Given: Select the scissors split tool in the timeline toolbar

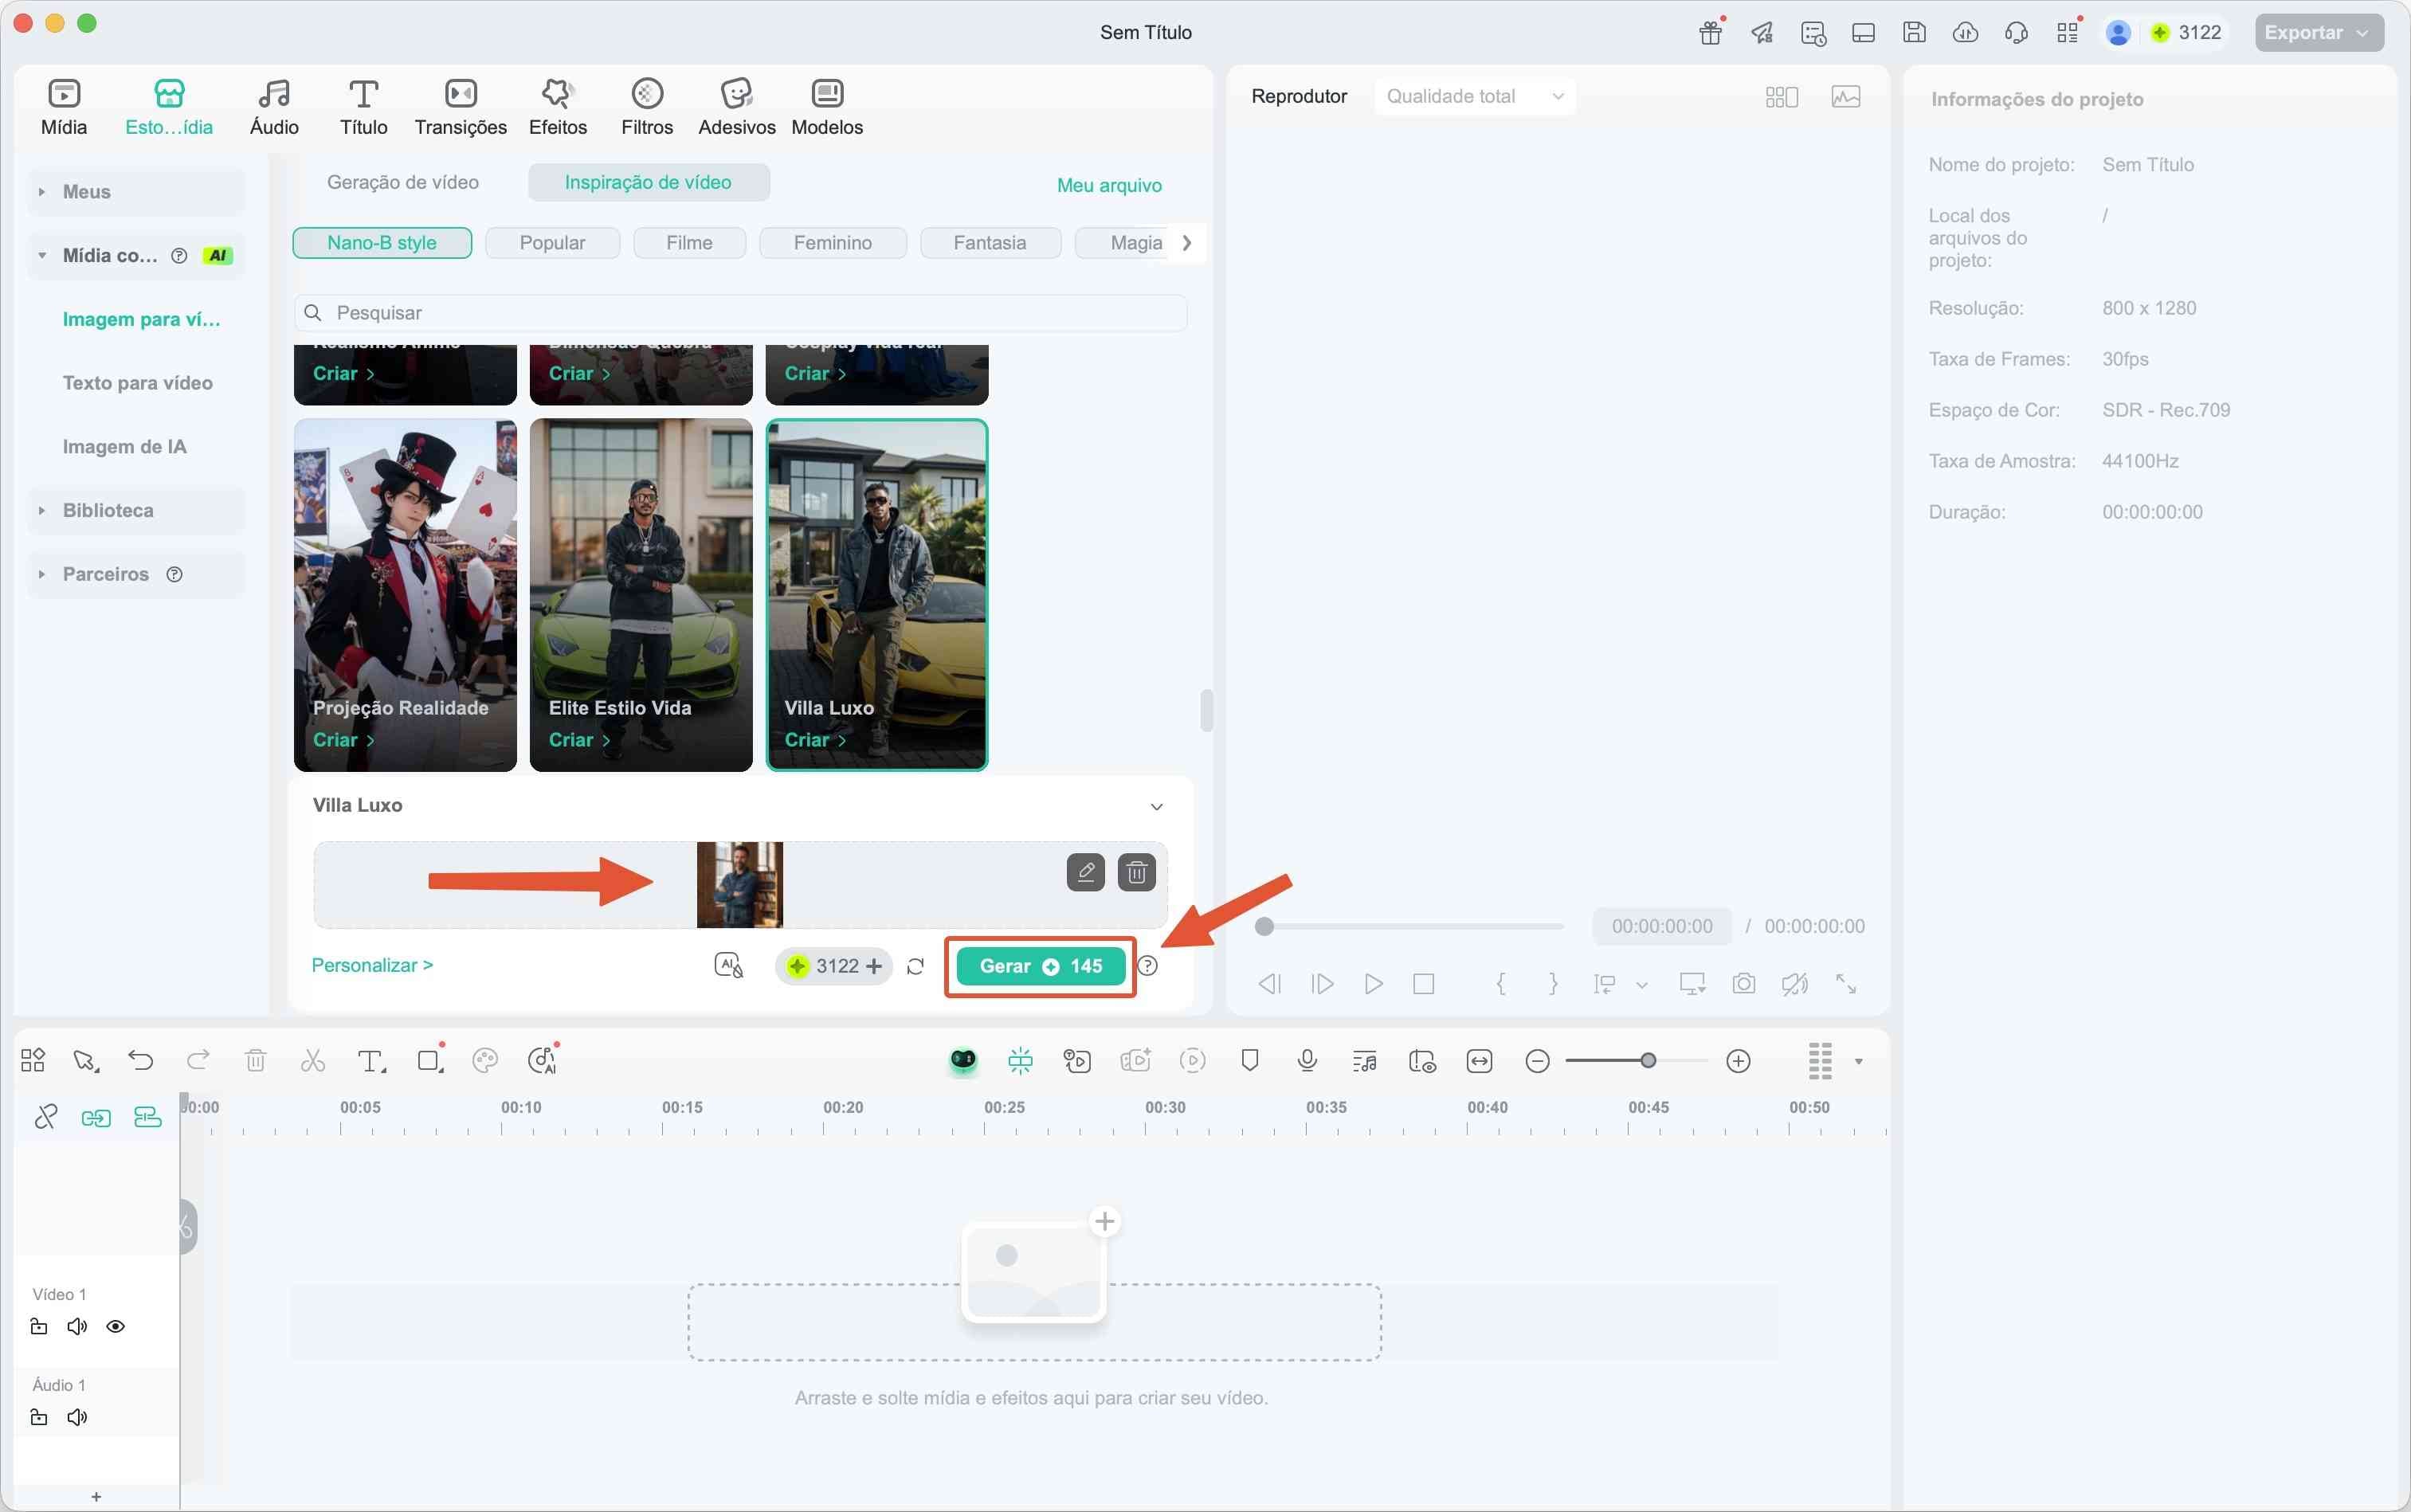Looking at the screenshot, I should 312,1060.
